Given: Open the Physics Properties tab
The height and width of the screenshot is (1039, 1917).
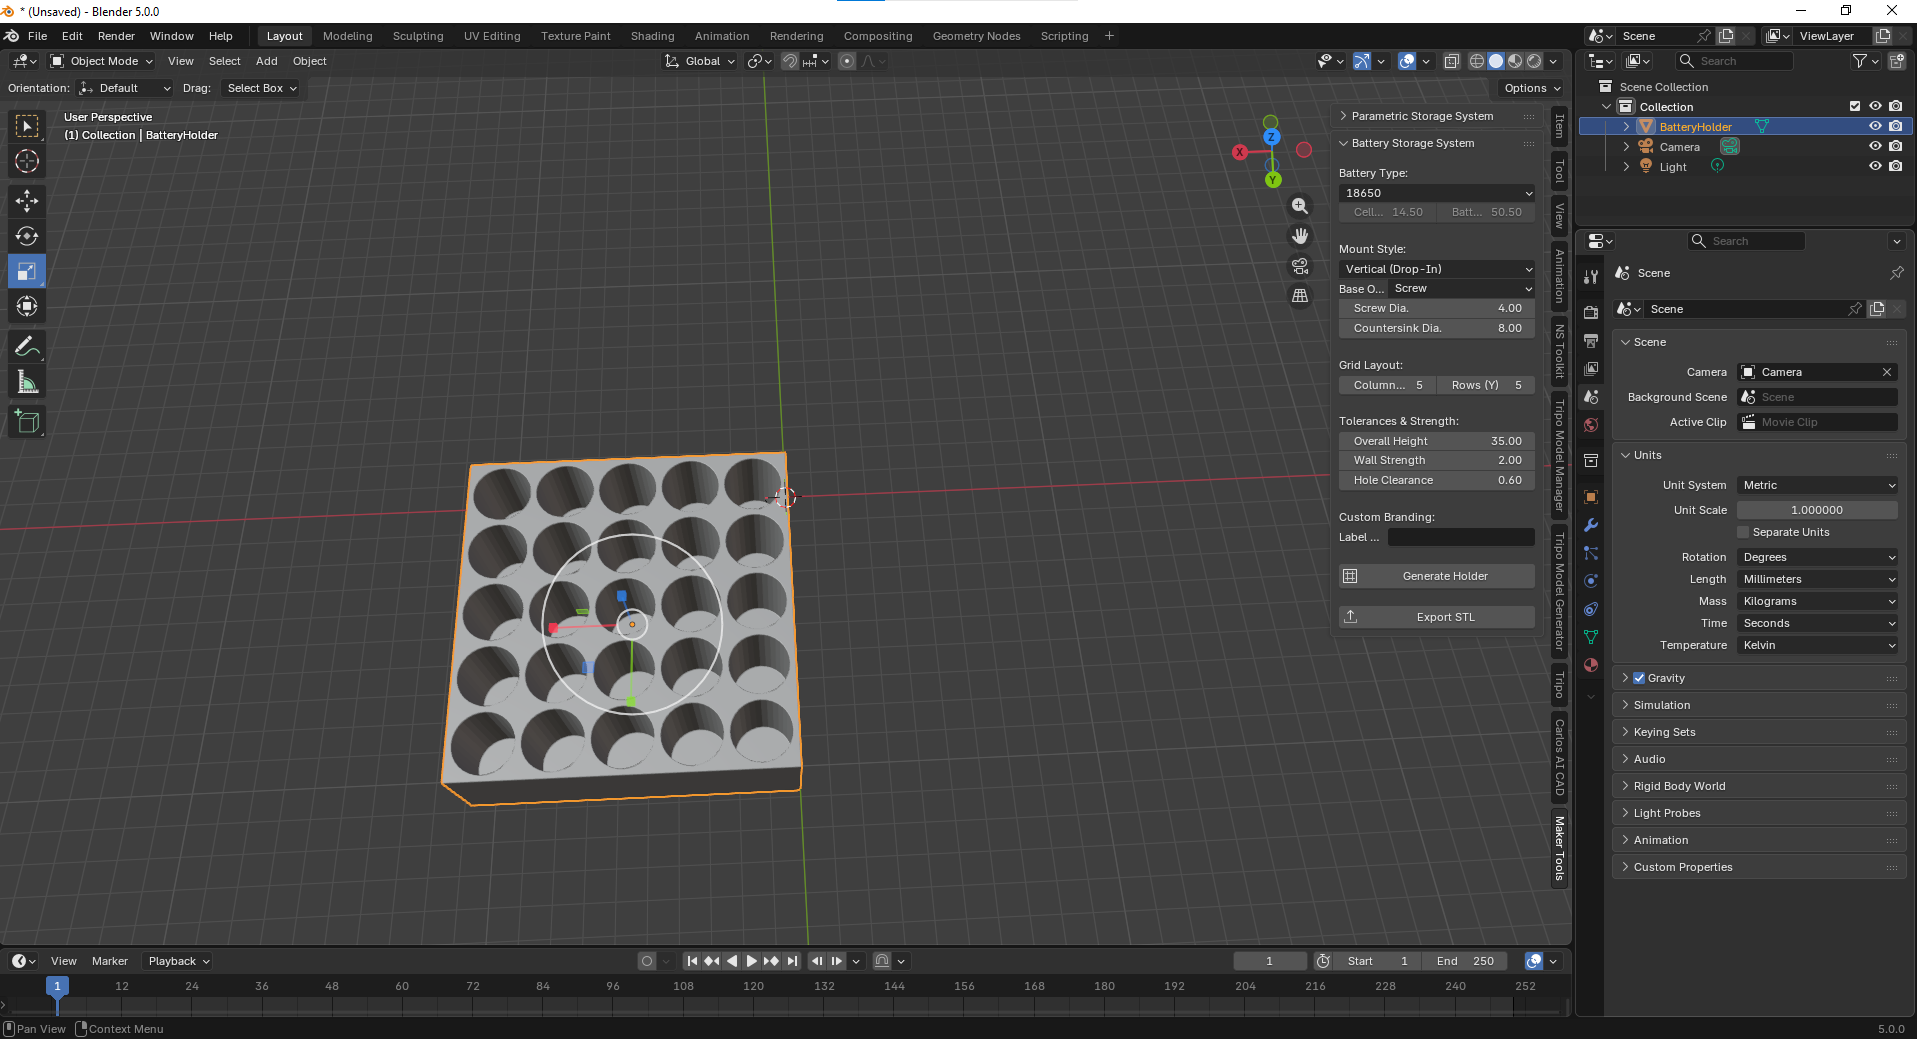Looking at the screenshot, I should pos(1590,581).
